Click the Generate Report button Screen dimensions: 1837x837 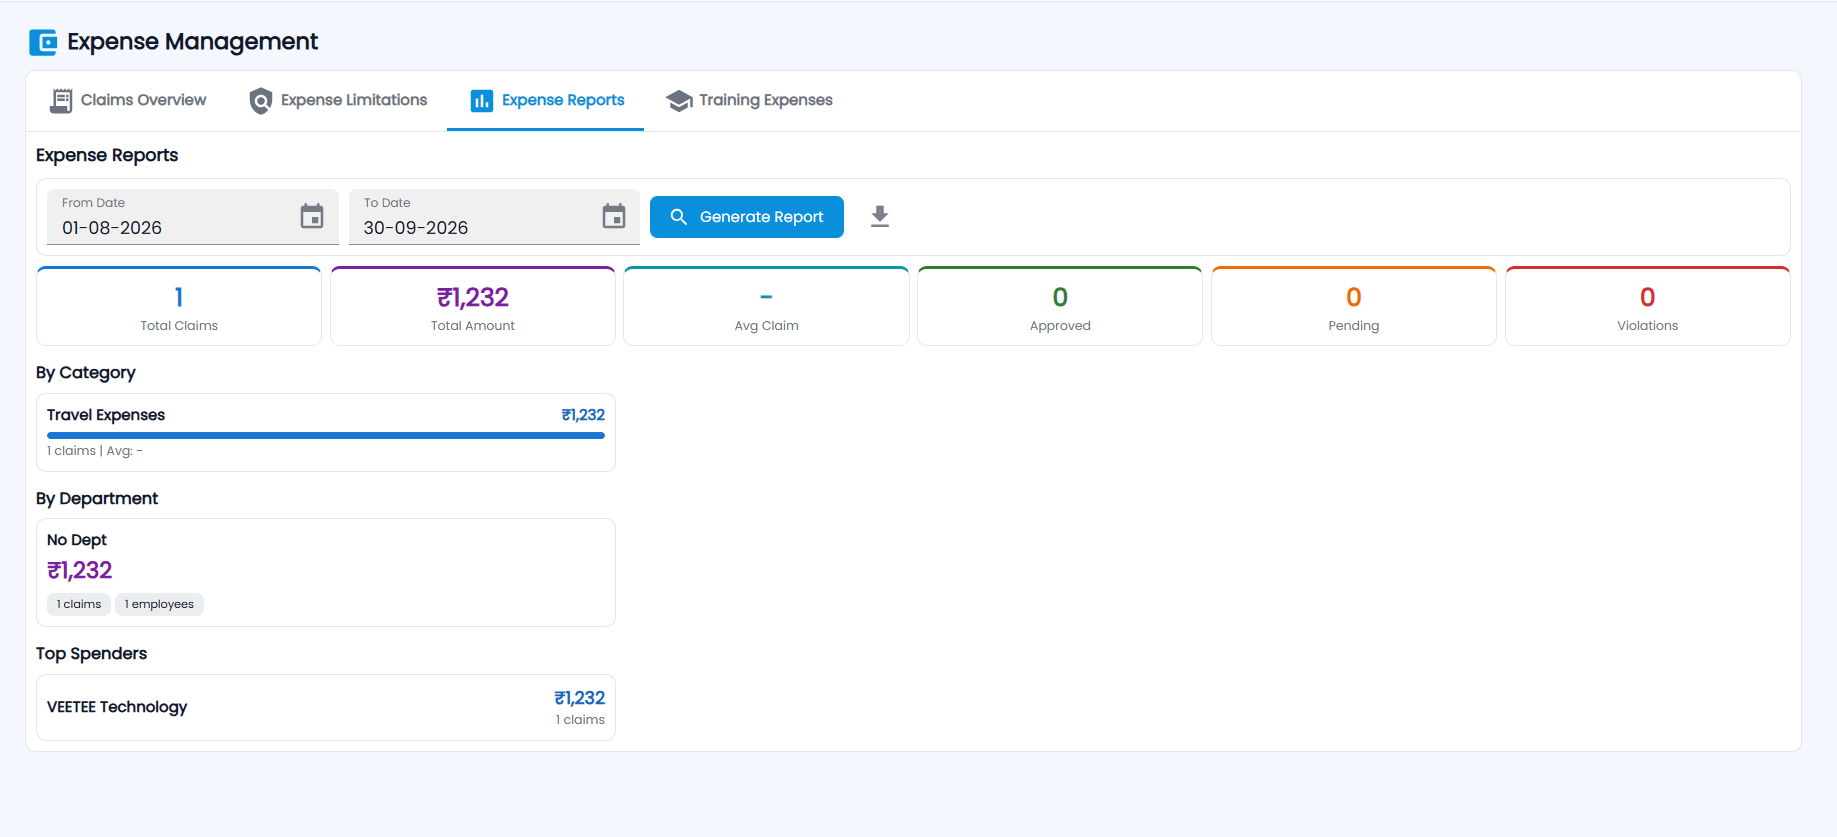tap(747, 217)
